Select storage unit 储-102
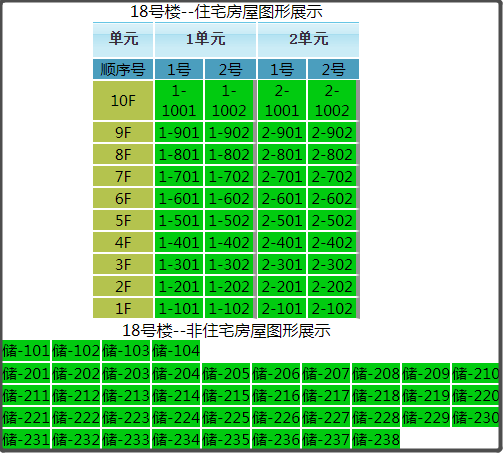The width and height of the screenshot is (504, 454). click(x=76, y=351)
